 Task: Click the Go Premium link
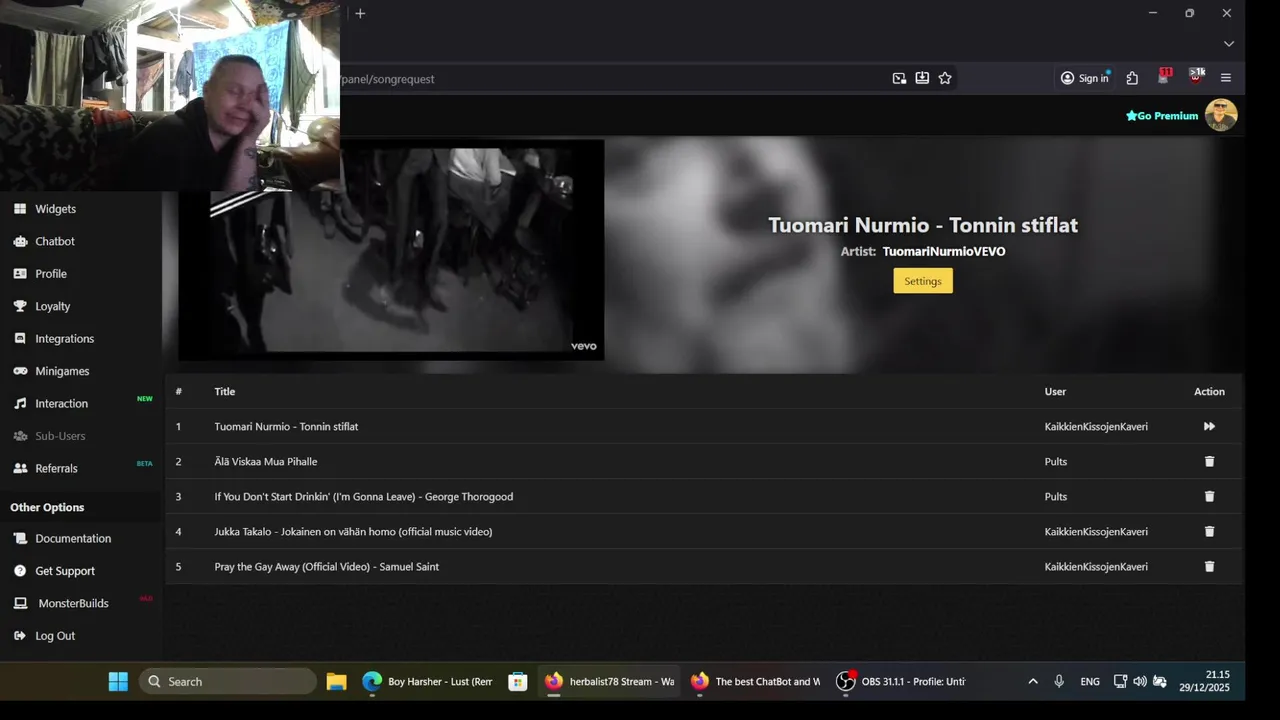[x=1161, y=116]
